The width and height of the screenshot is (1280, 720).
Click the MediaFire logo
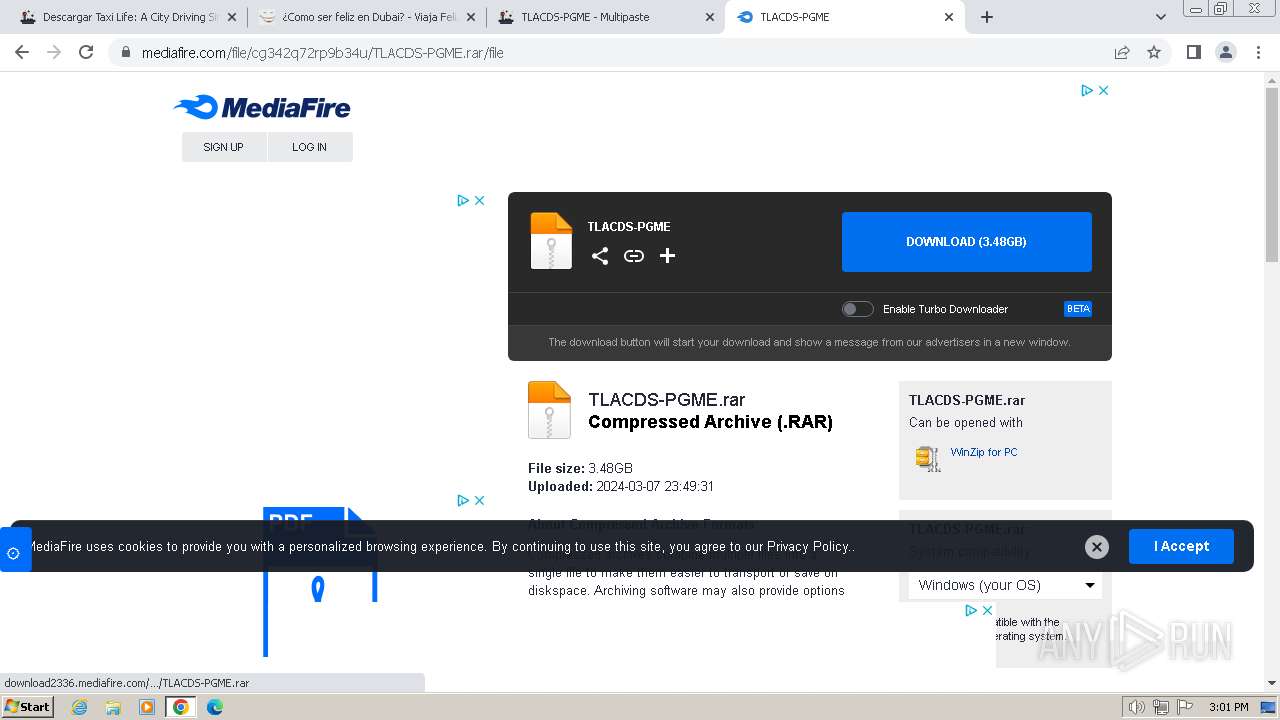(262, 107)
